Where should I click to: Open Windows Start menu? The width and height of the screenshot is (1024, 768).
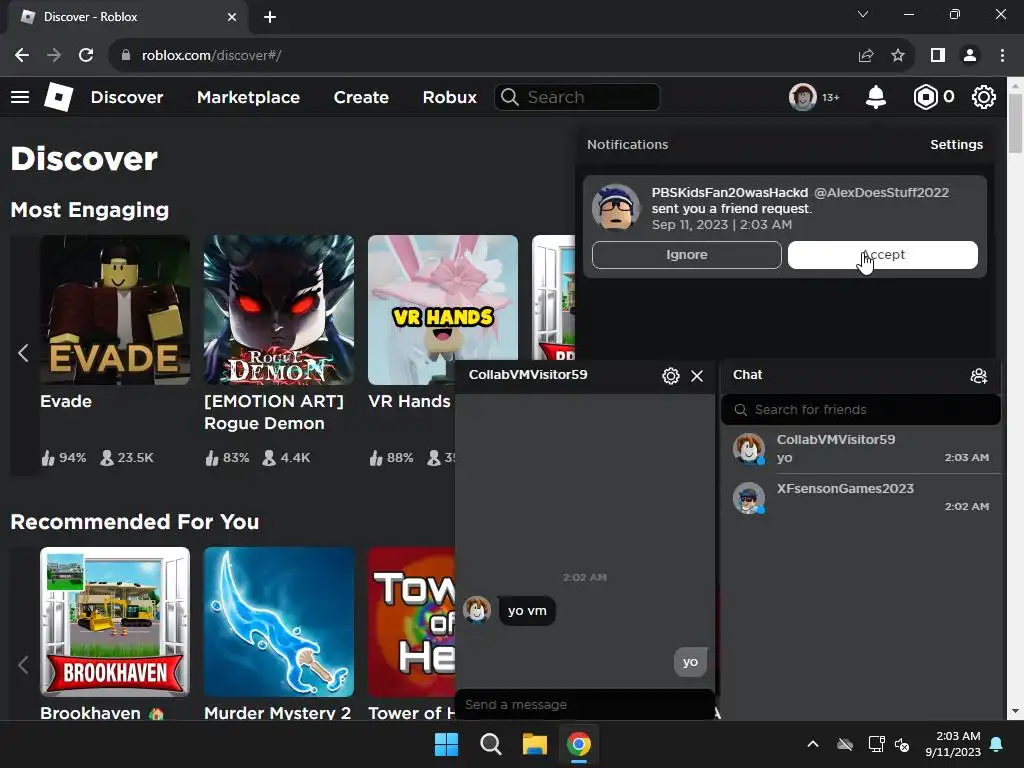point(447,744)
